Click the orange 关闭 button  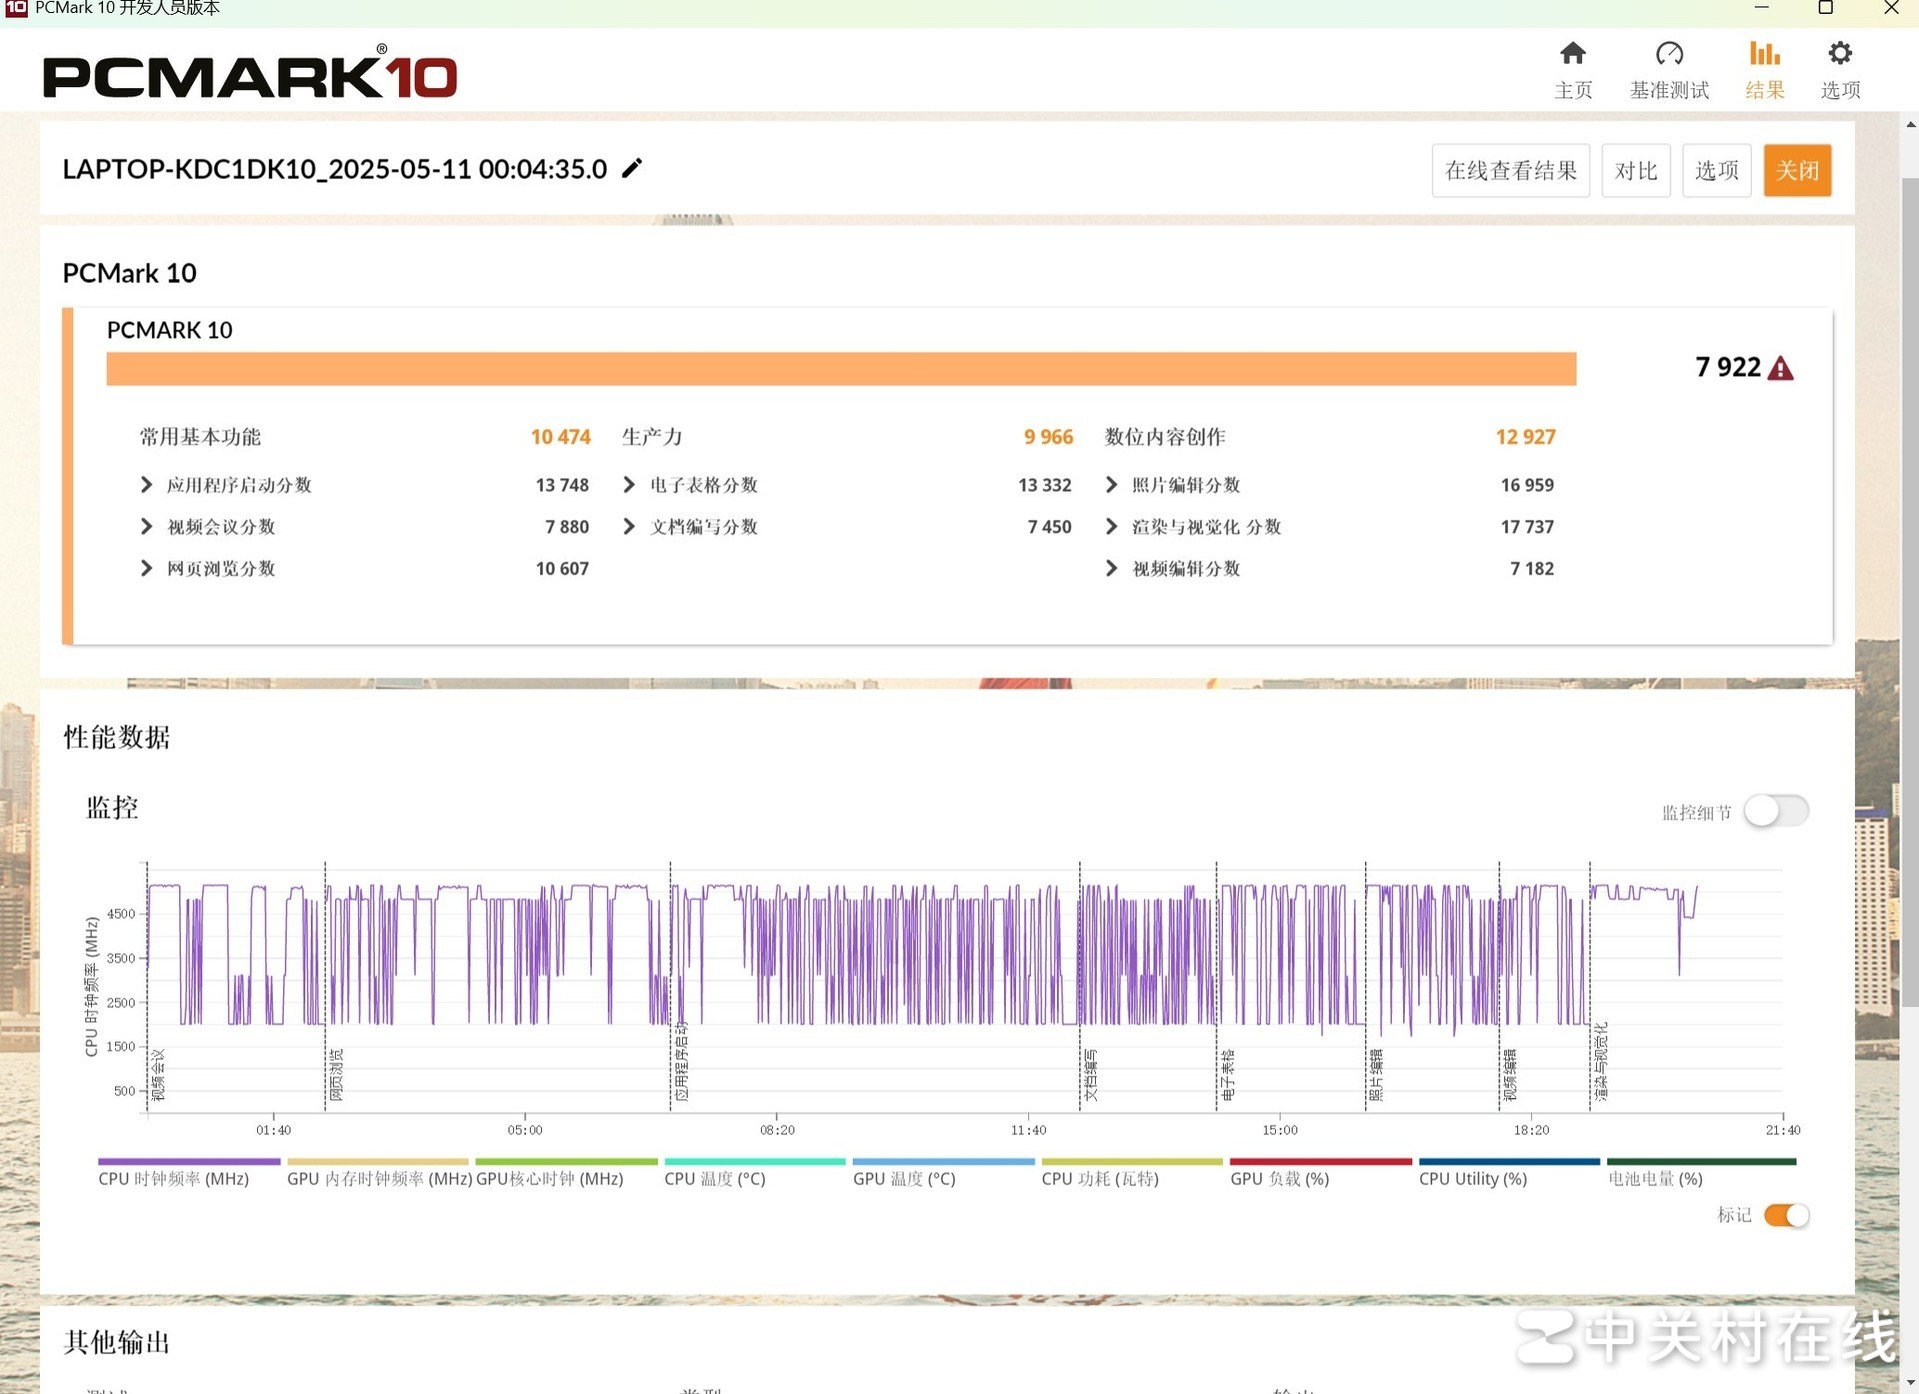coord(1797,171)
